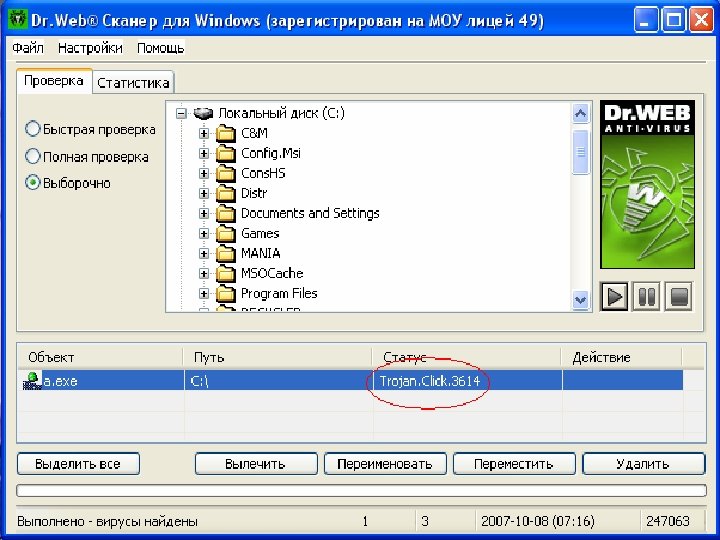Click the Trojan.Click.3614 status cell

[x=467, y=381]
